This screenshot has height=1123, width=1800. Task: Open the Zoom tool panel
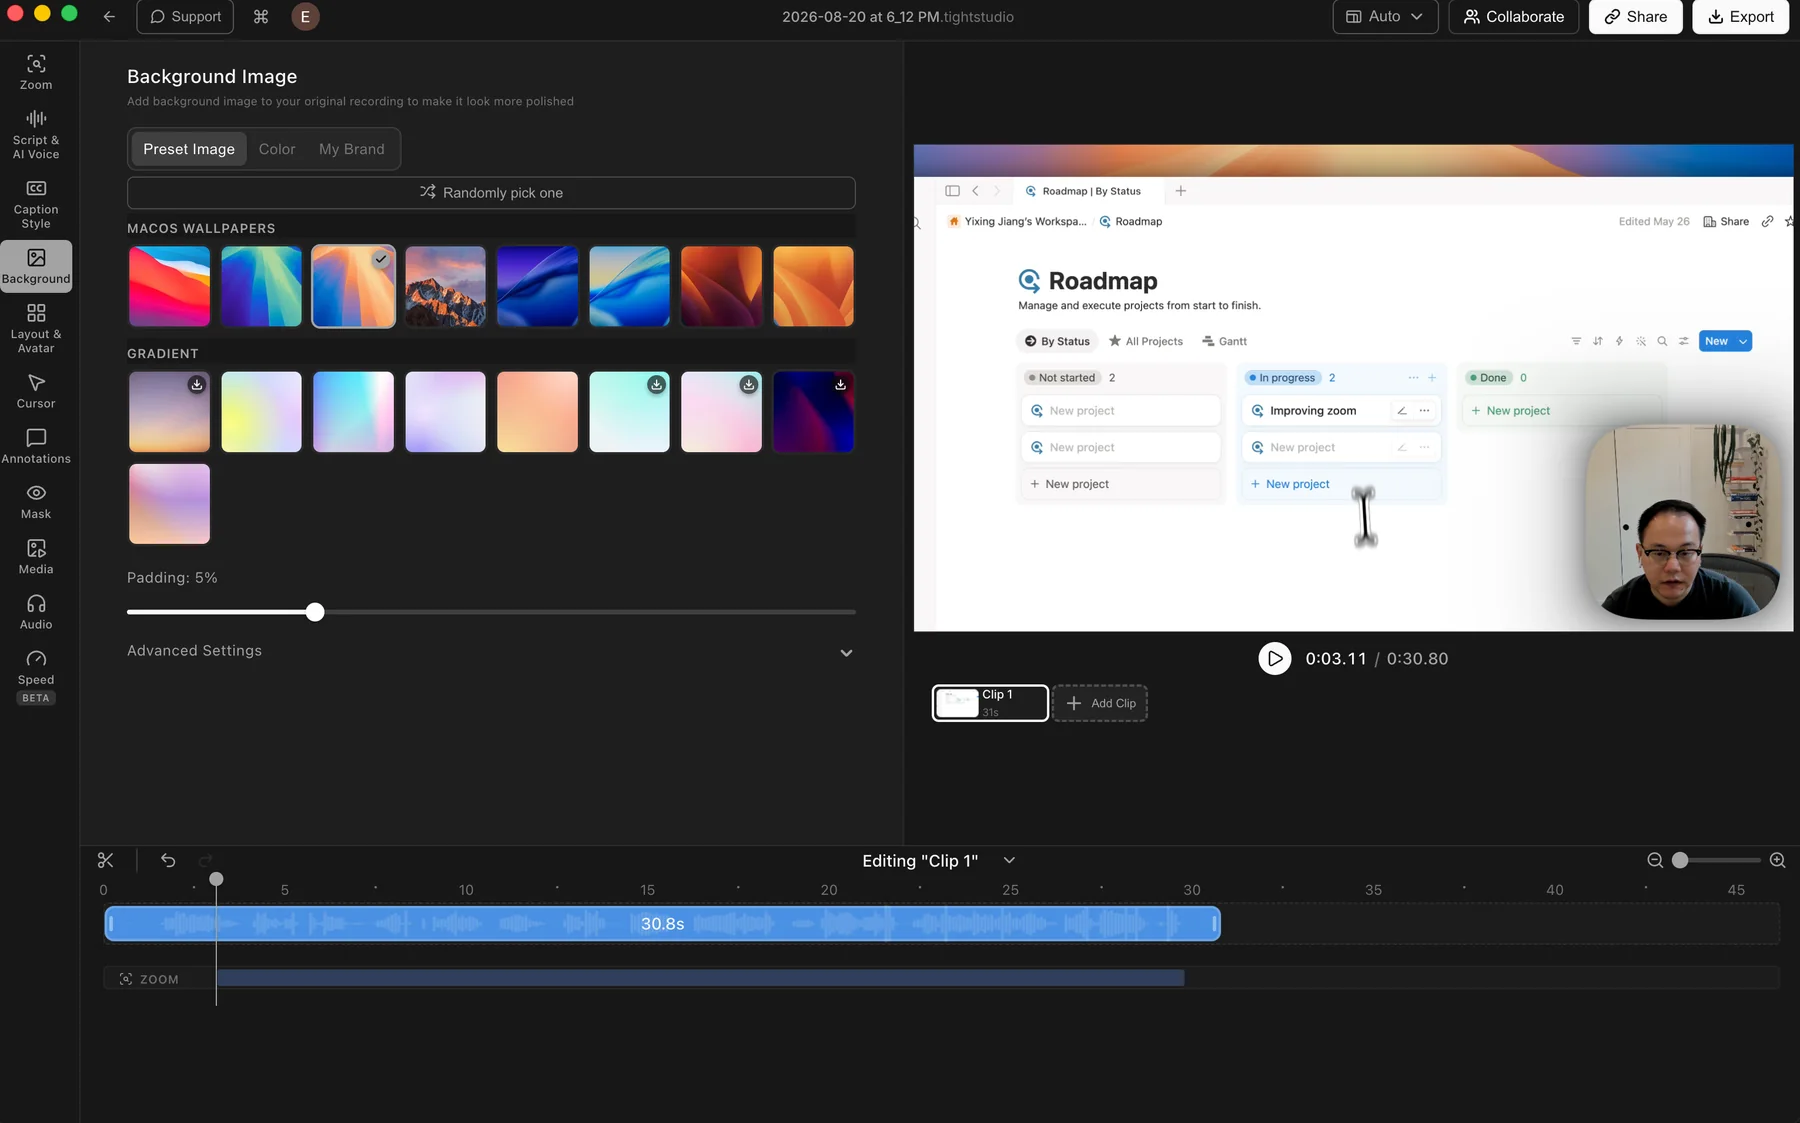36,73
